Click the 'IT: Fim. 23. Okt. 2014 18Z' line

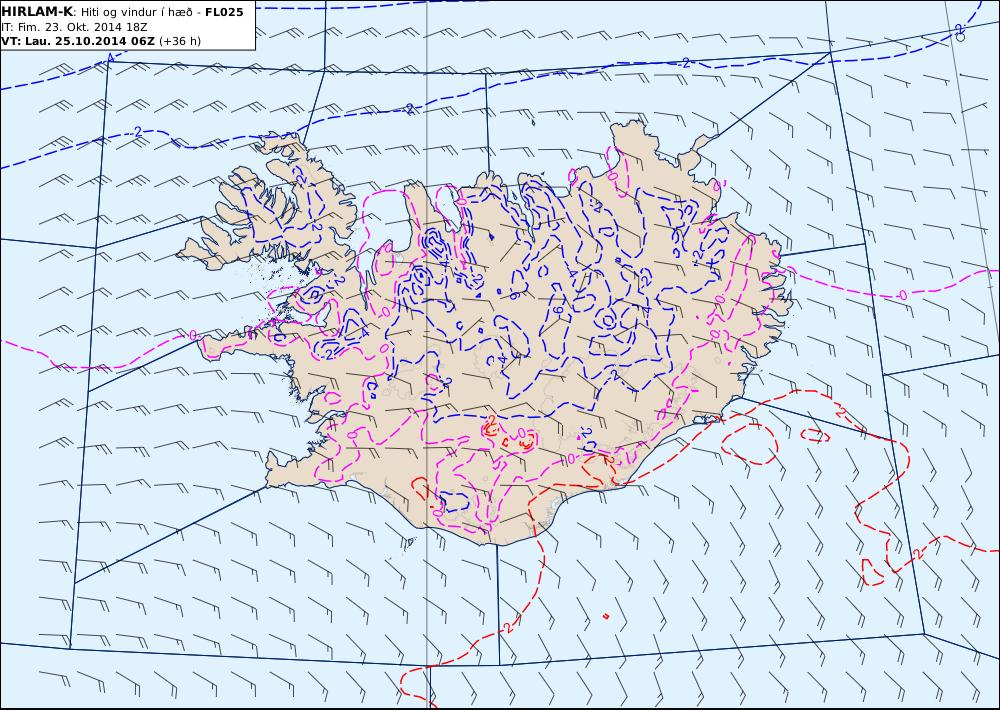point(75,27)
